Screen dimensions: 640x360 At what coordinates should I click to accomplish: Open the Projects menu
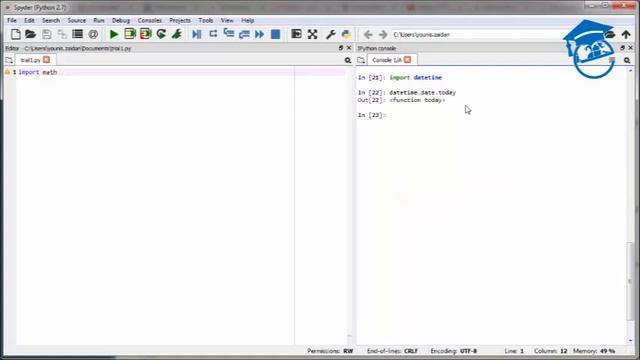tap(180, 20)
